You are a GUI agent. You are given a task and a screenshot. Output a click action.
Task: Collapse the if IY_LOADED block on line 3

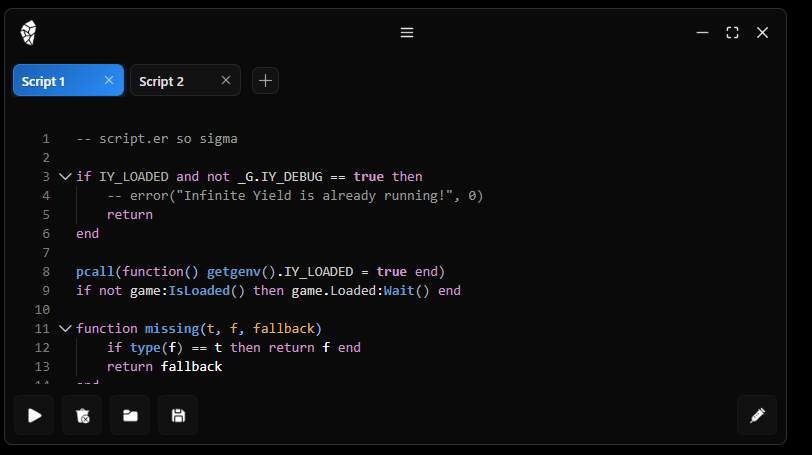65,177
